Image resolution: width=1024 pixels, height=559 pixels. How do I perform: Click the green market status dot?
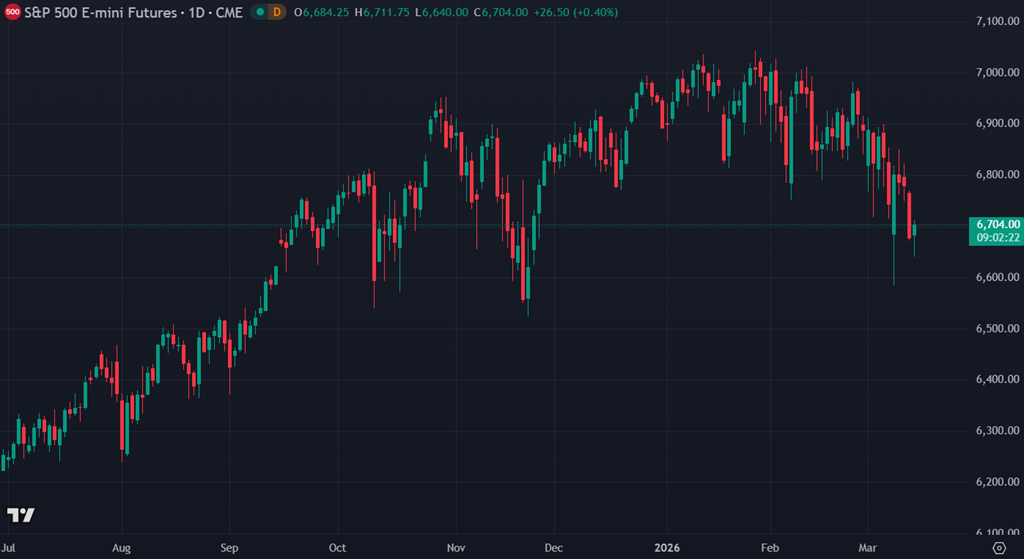coord(259,12)
